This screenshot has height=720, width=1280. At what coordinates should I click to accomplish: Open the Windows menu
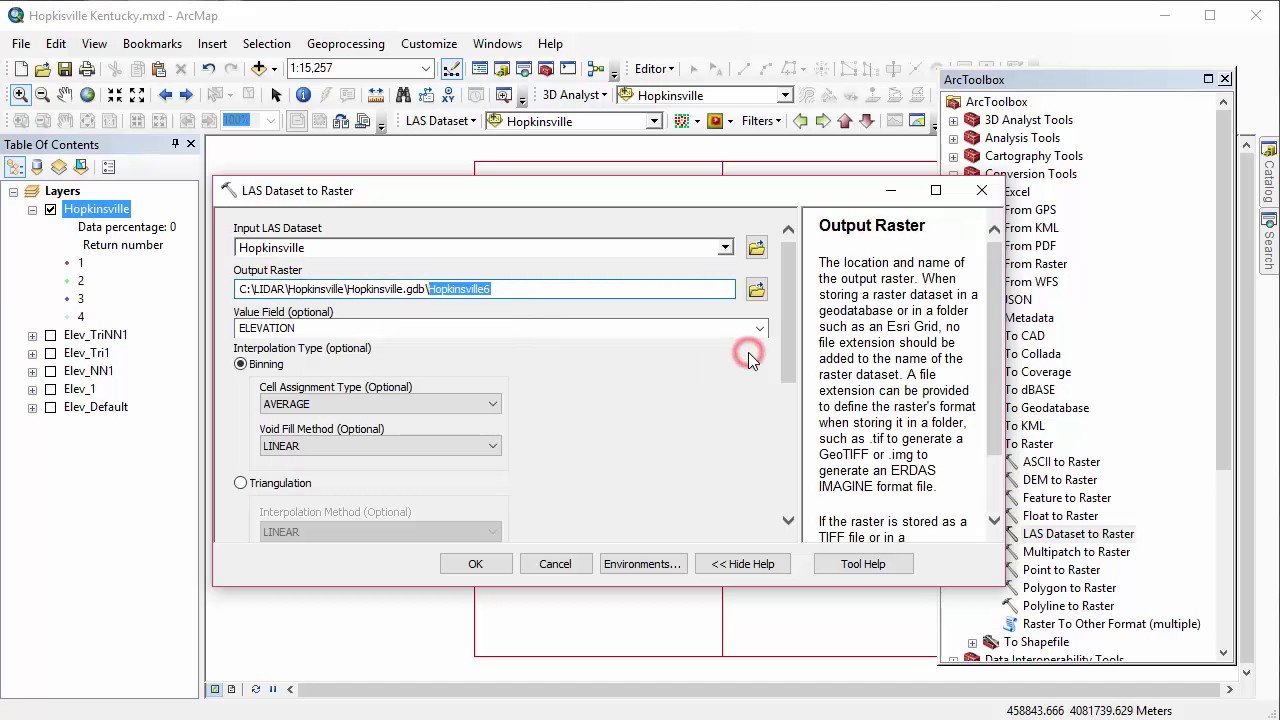497,44
